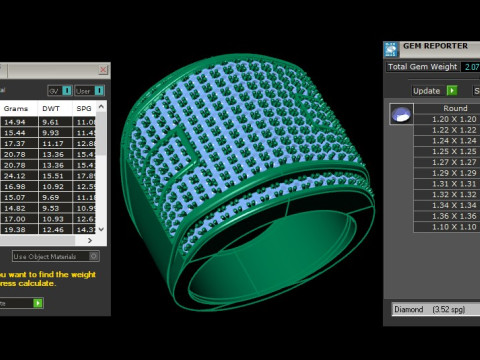Click the 15.51 DWT cell
Image resolution: width=480 pixels, height=360 pixels.
(55, 176)
